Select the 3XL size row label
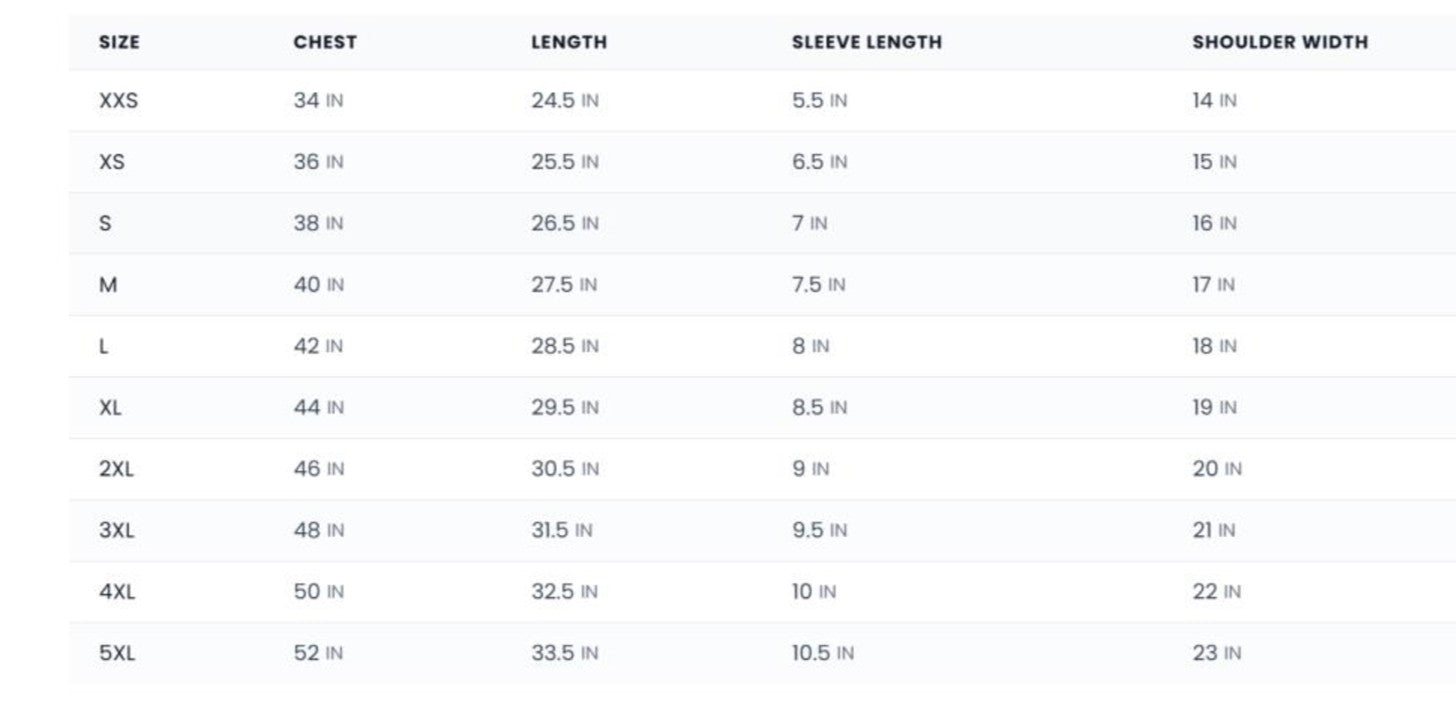 116,531
